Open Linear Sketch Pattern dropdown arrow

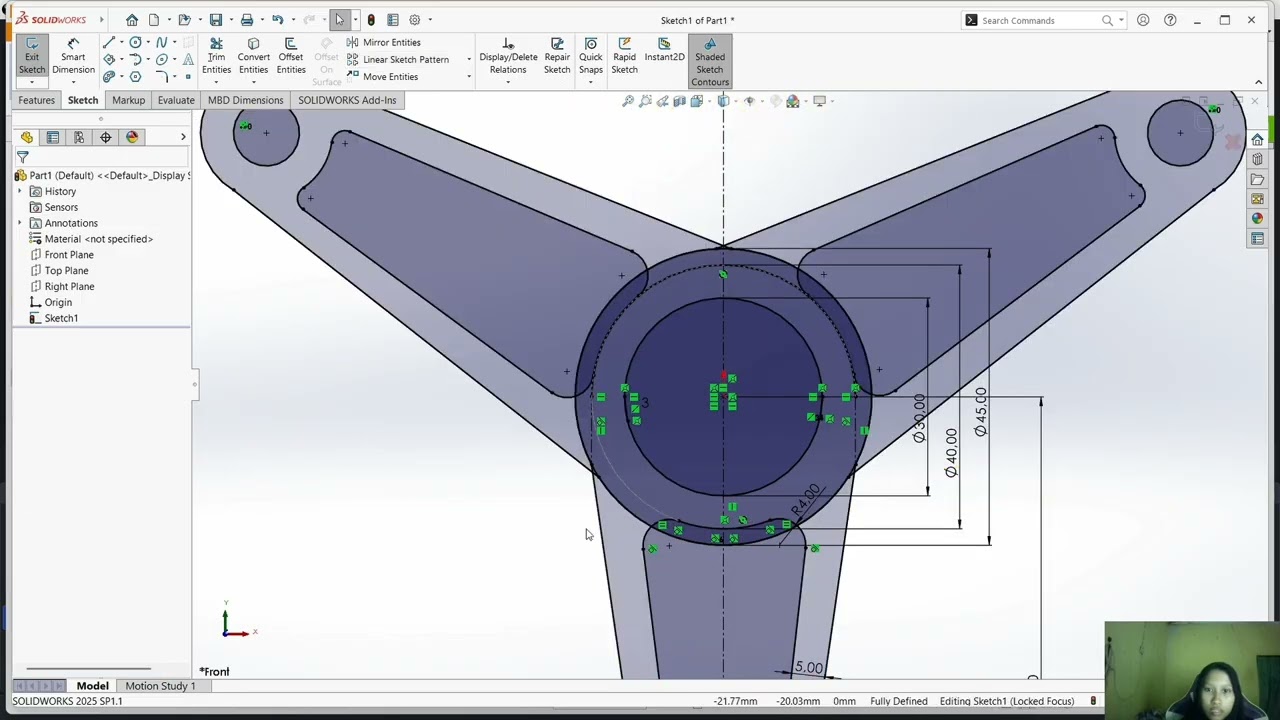point(468,60)
